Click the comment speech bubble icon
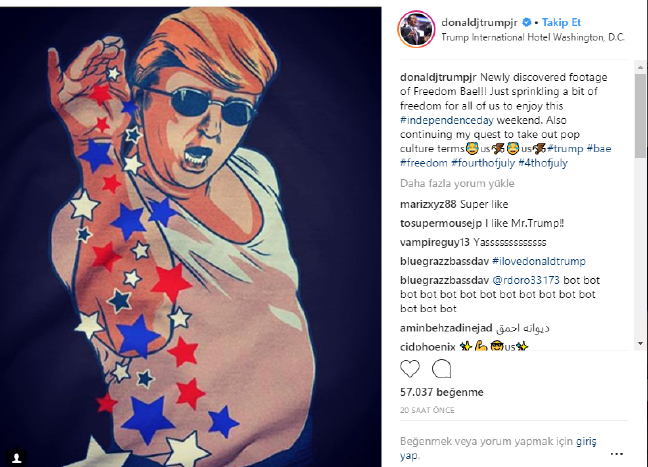648x467 pixels. [442, 369]
